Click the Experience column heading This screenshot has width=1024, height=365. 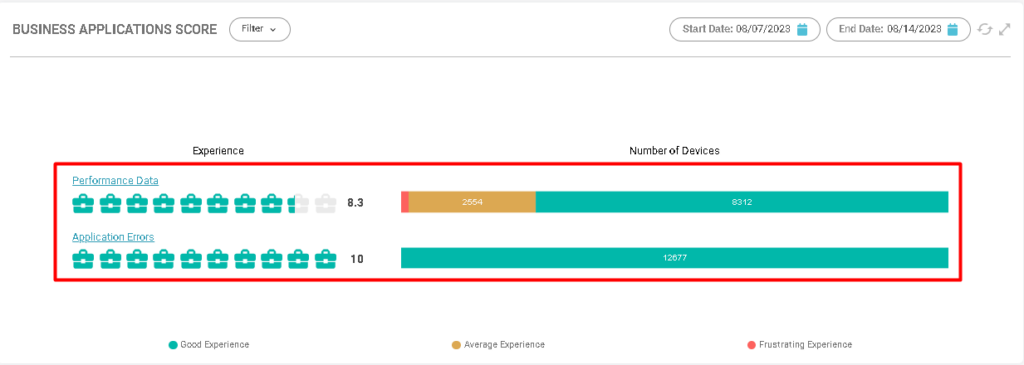[x=218, y=151]
